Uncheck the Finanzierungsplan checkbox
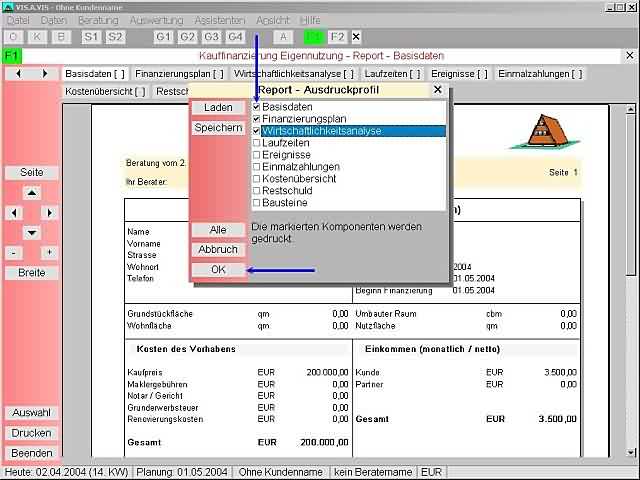Viewport: 640px width, 480px height. coord(256,119)
